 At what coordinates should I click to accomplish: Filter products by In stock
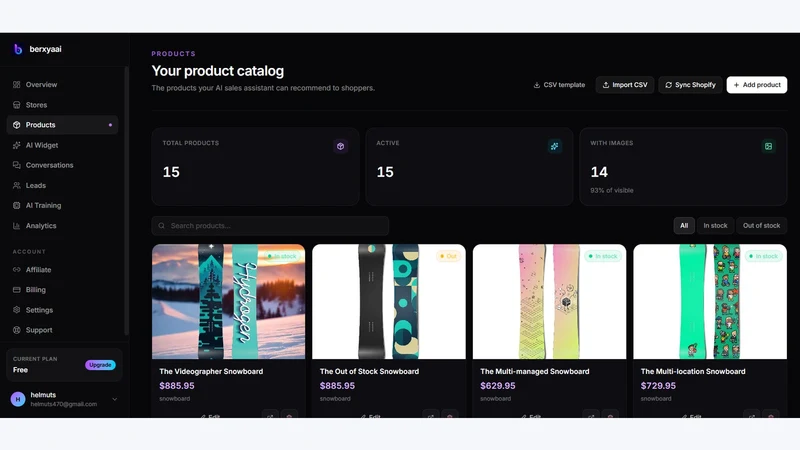pos(715,226)
